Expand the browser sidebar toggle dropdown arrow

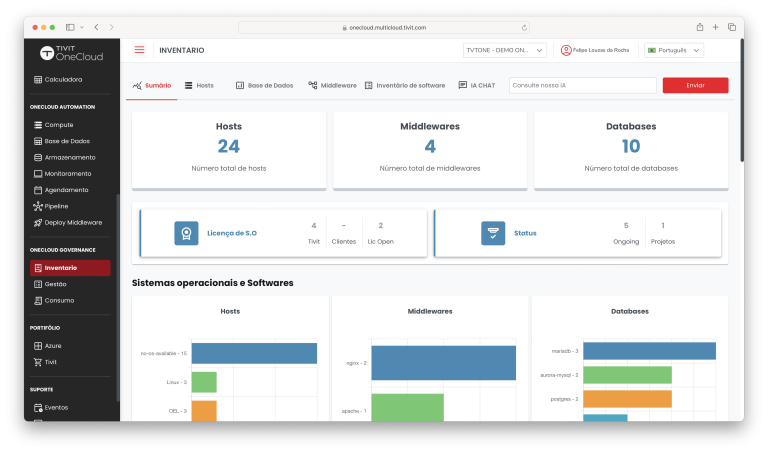pos(82,27)
